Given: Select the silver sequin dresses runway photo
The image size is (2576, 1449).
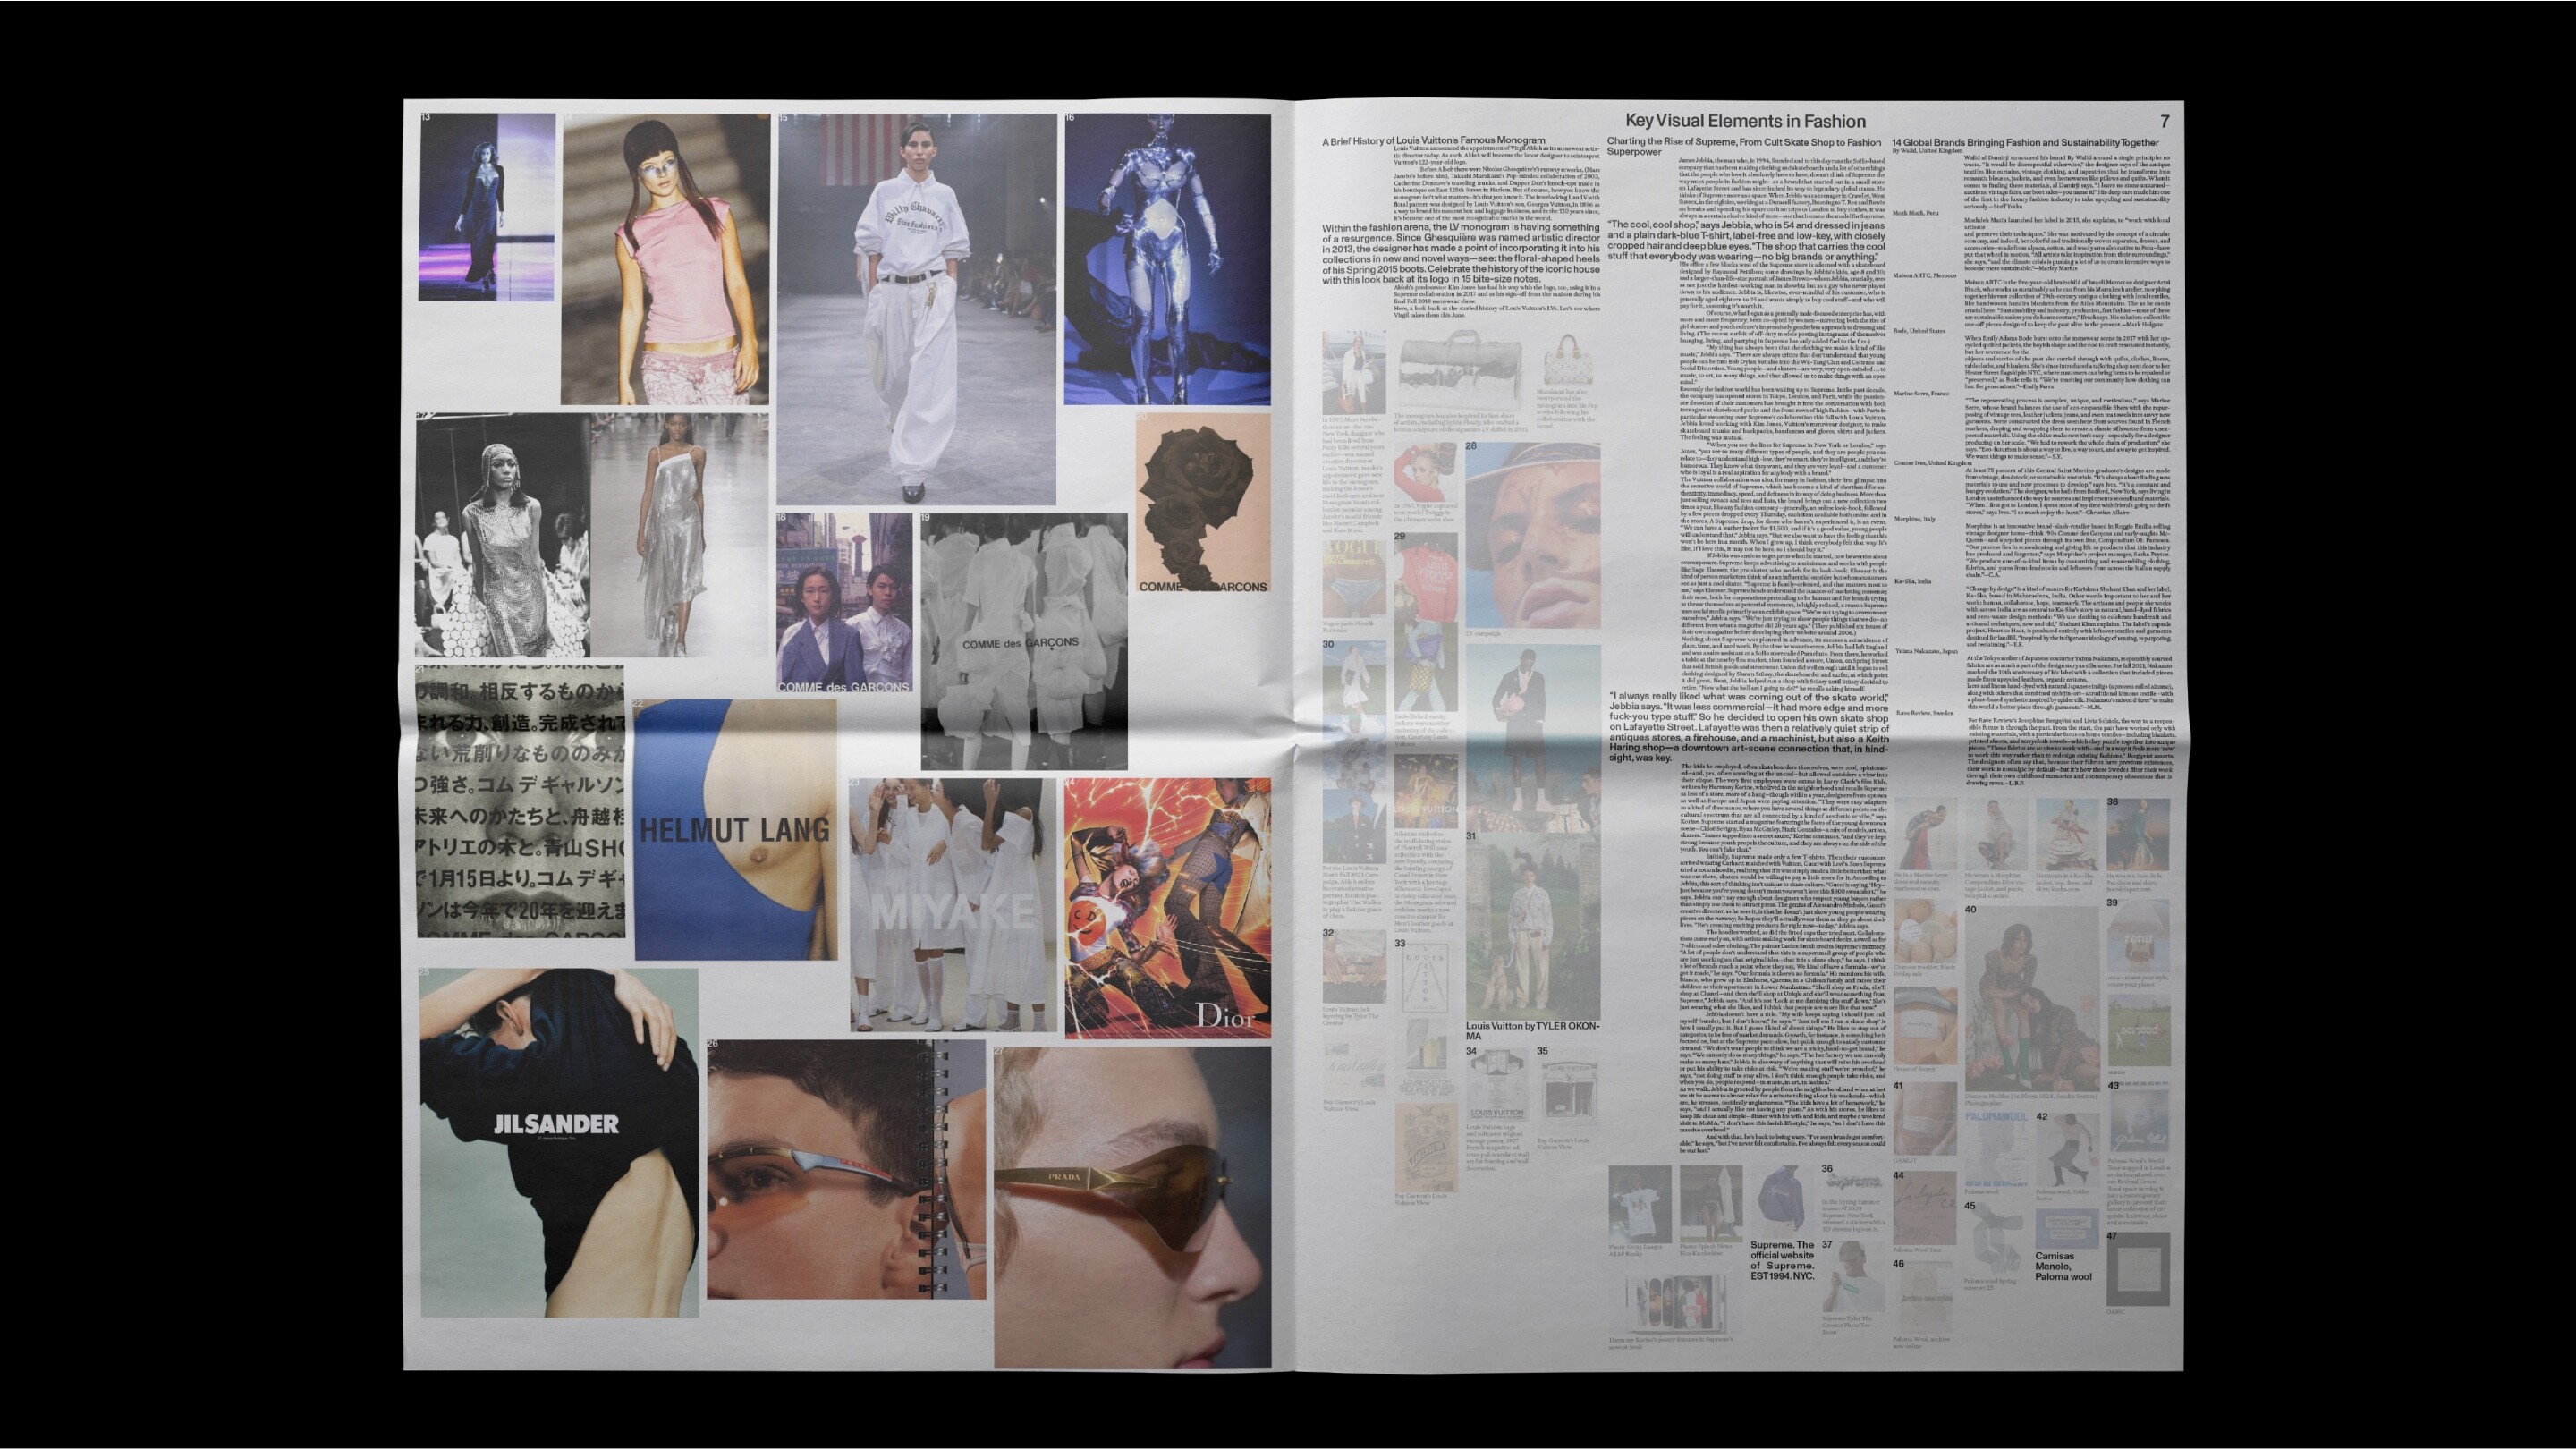Looking at the screenshot, I should point(592,535).
